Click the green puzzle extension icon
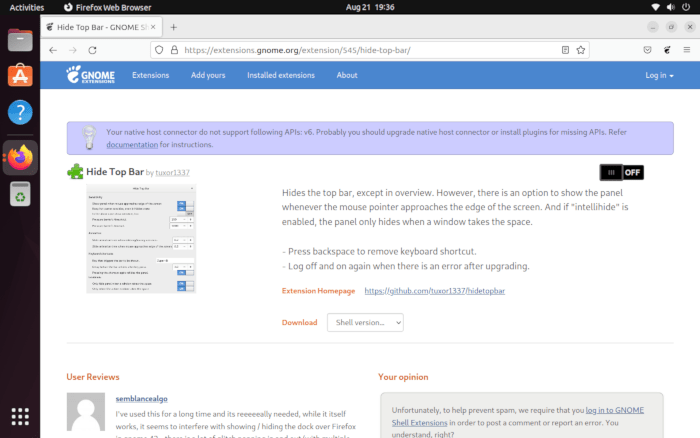This screenshot has height=438, width=700. pyautogui.click(x=75, y=171)
